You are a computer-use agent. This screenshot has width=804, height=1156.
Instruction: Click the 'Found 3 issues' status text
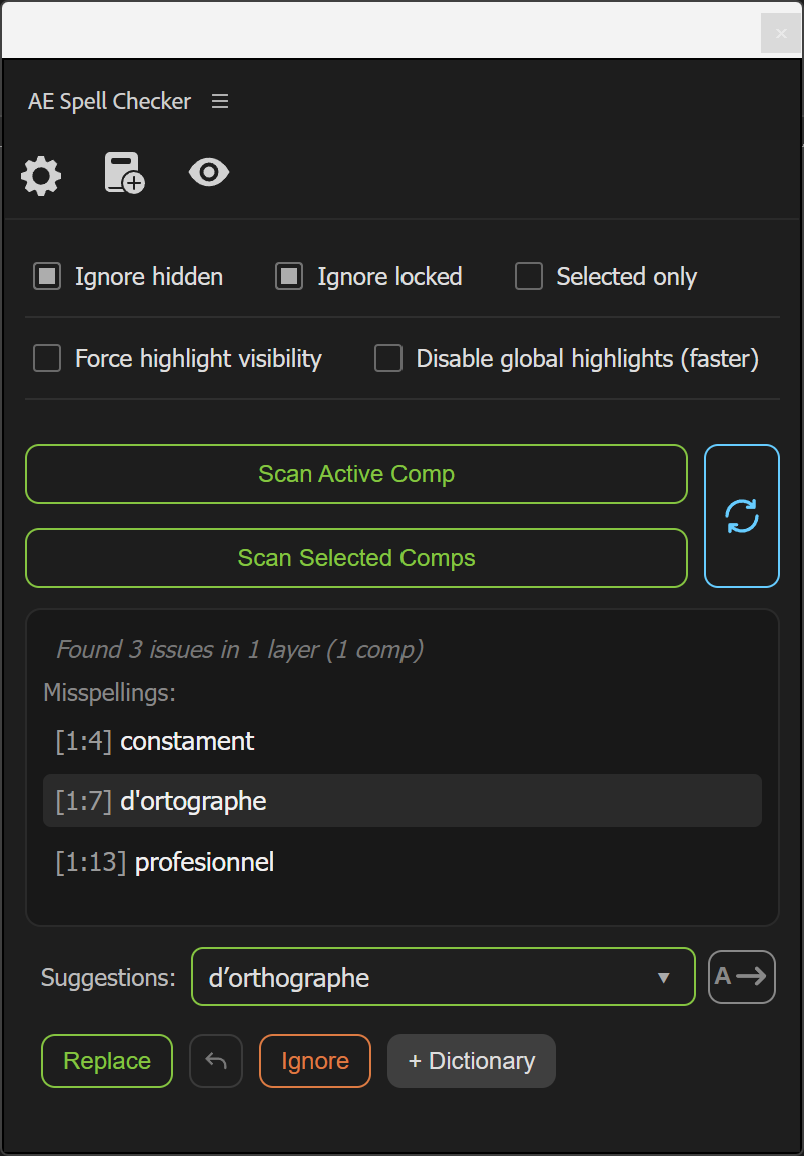click(240, 650)
